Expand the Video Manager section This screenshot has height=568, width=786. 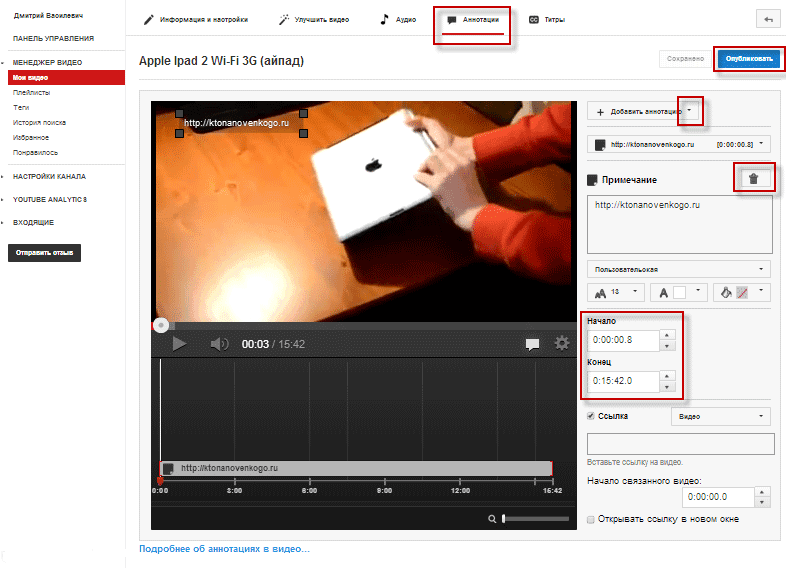(x=47, y=63)
